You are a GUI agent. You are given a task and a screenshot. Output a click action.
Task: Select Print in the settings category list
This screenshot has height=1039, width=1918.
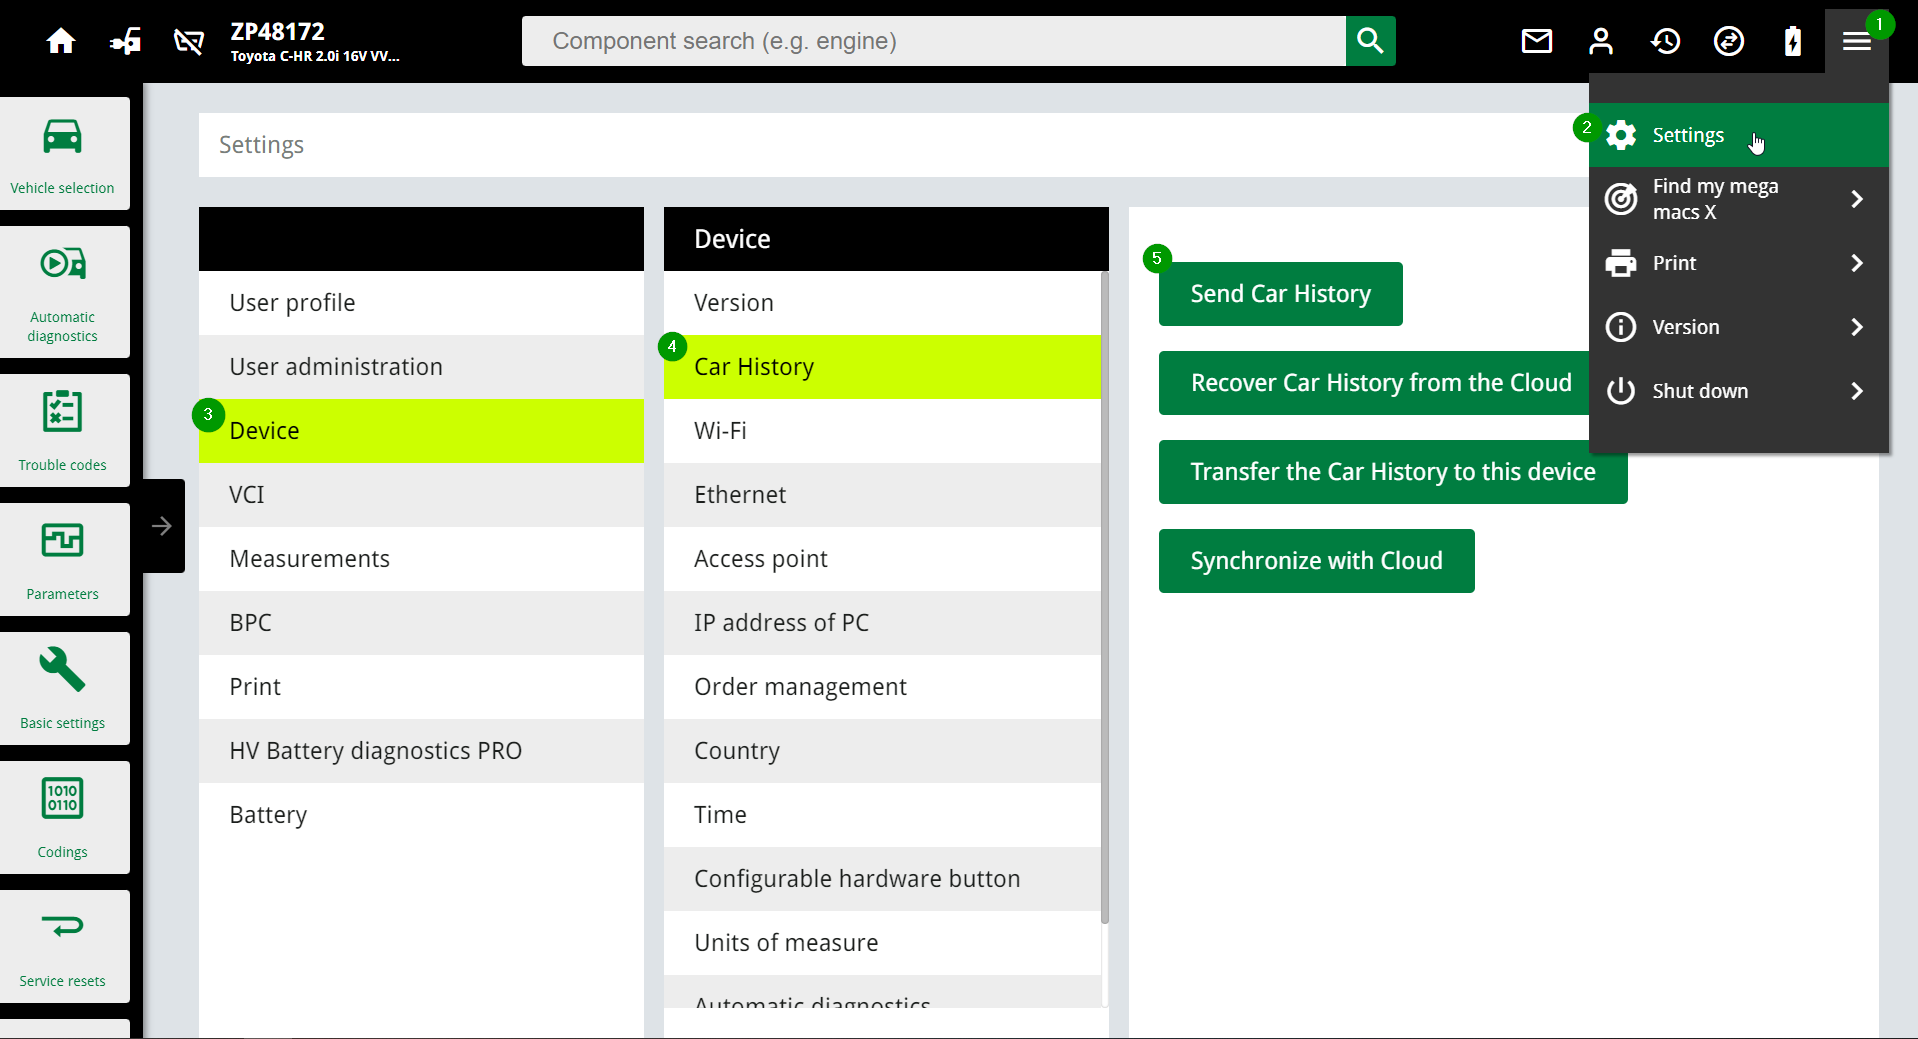click(x=421, y=687)
